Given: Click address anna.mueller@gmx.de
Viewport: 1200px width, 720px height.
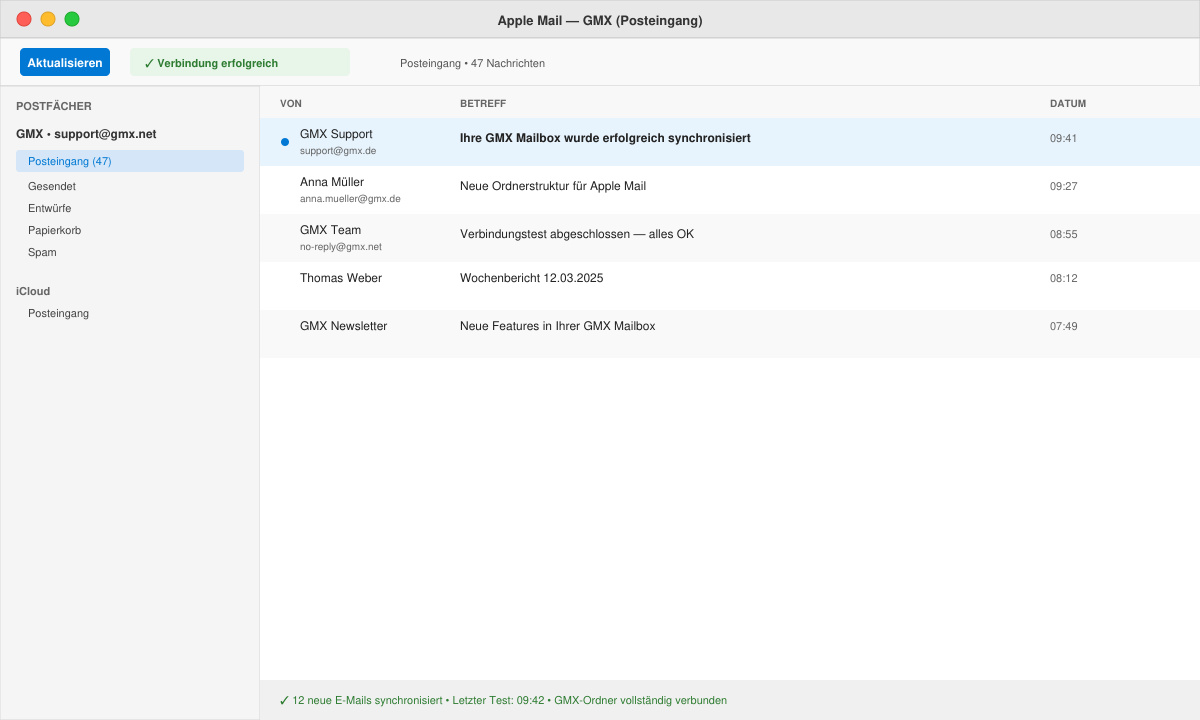Looking at the screenshot, I should click(350, 199).
